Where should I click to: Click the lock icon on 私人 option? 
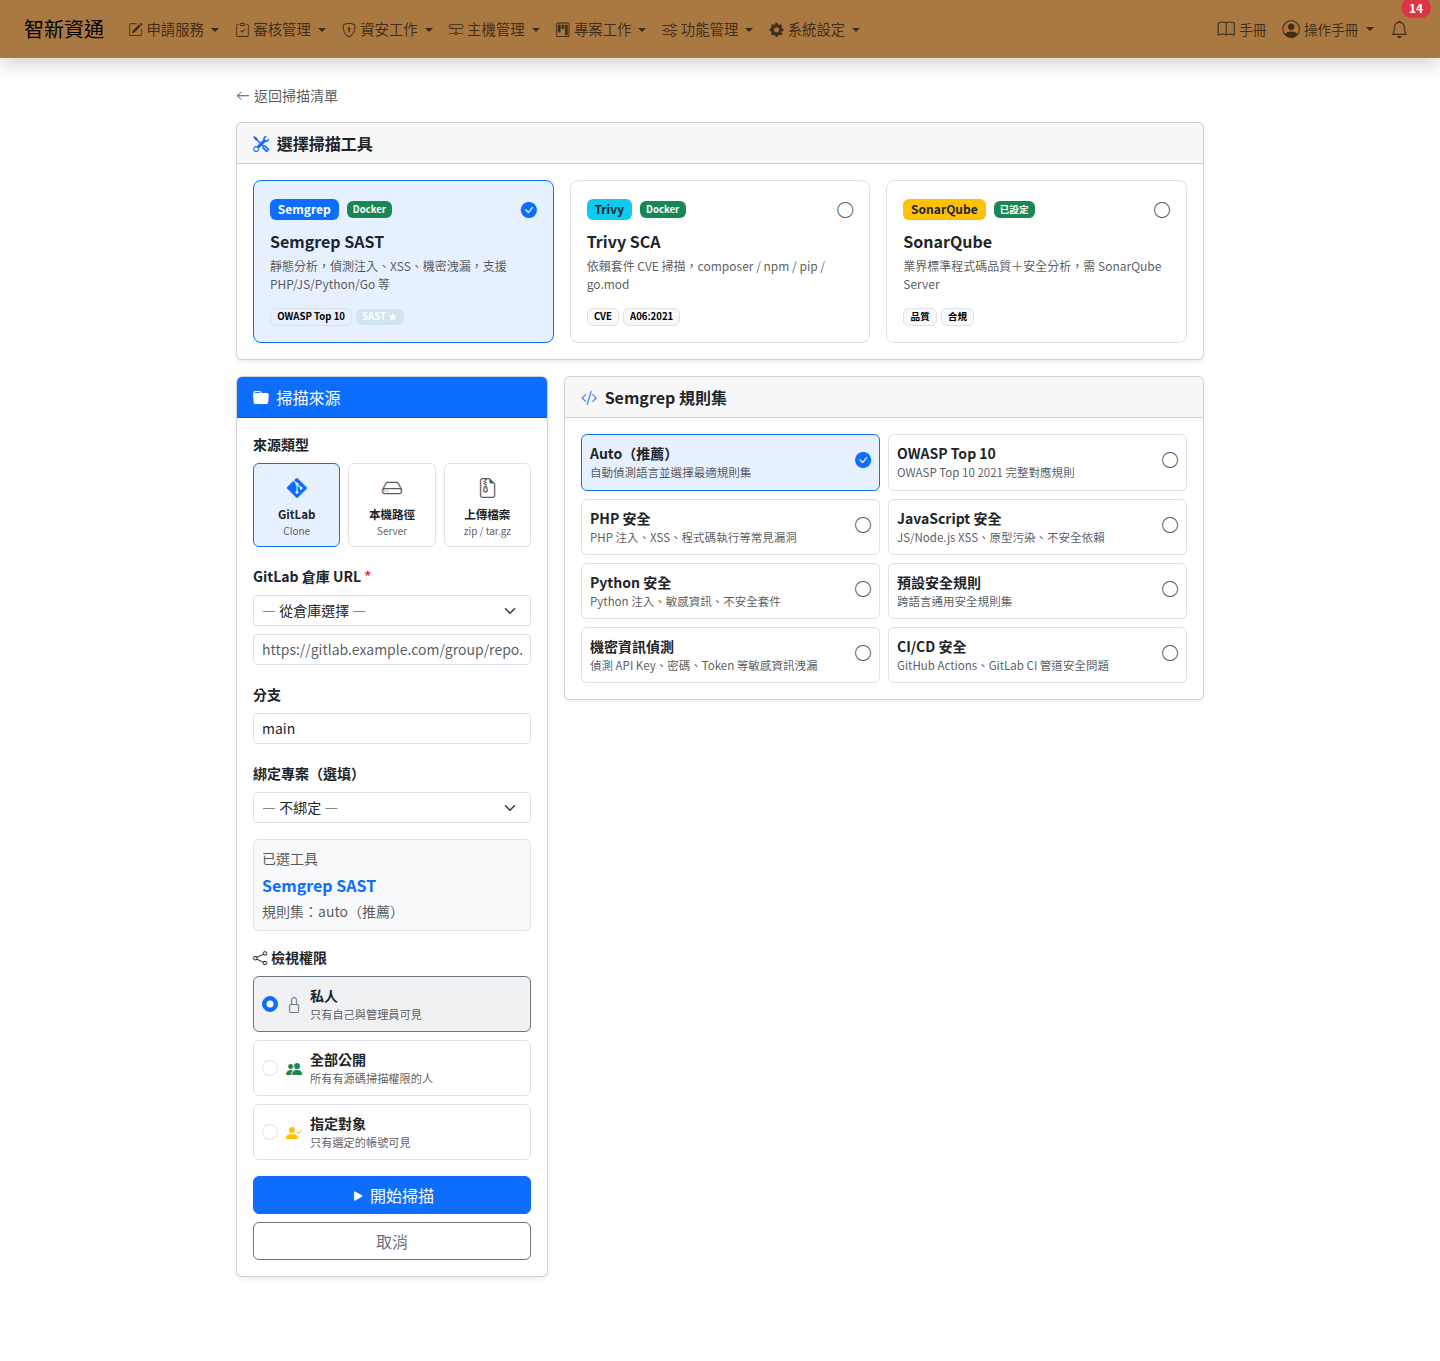point(294,1005)
